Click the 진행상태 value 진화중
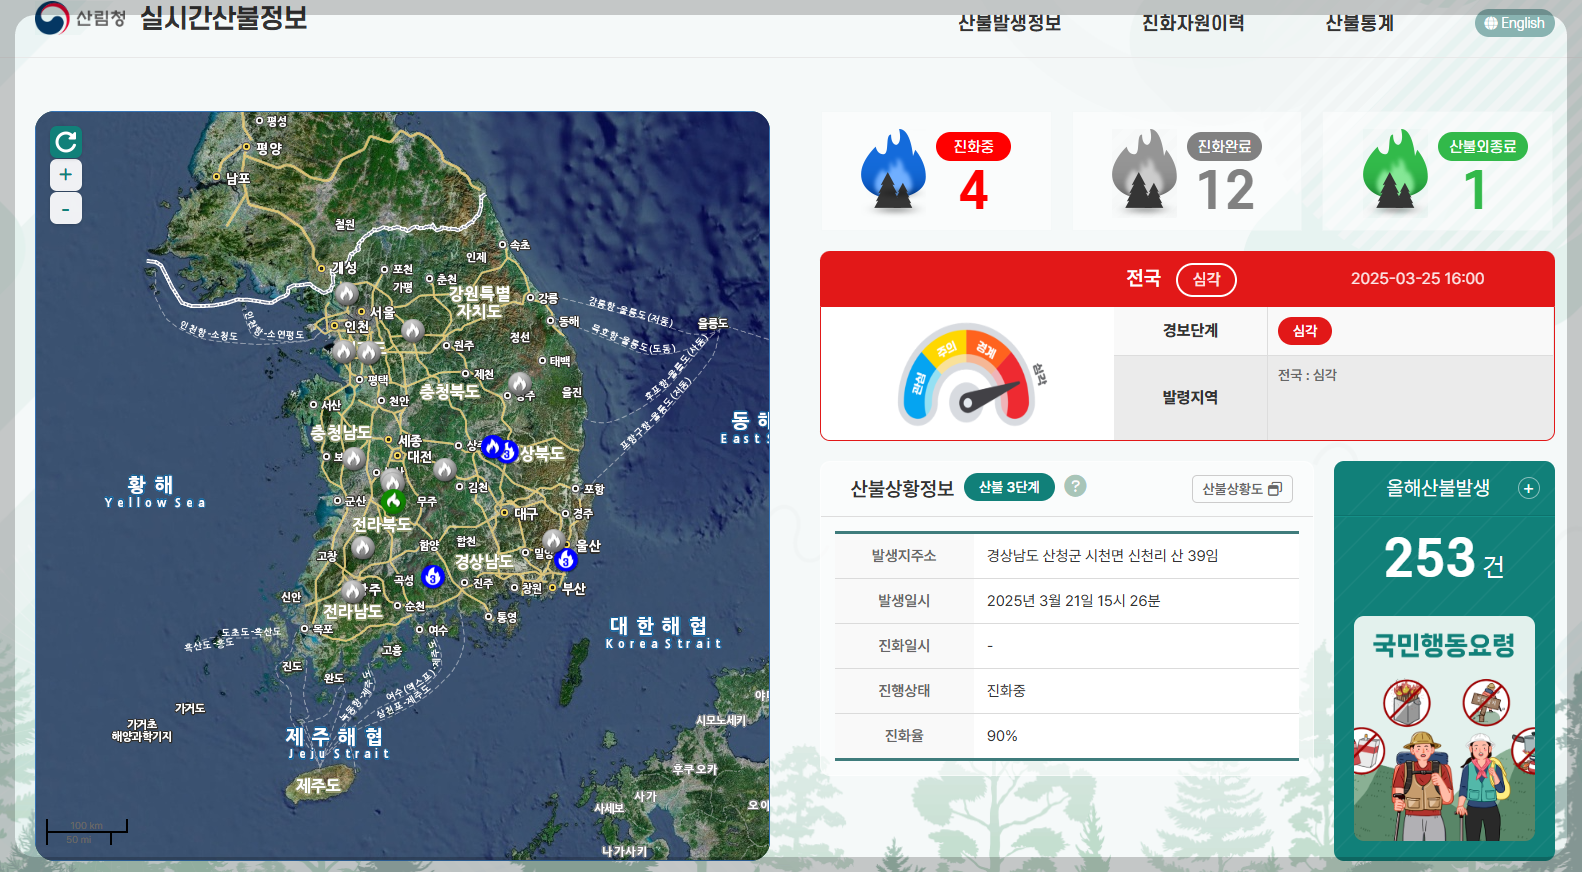 (x=1006, y=691)
